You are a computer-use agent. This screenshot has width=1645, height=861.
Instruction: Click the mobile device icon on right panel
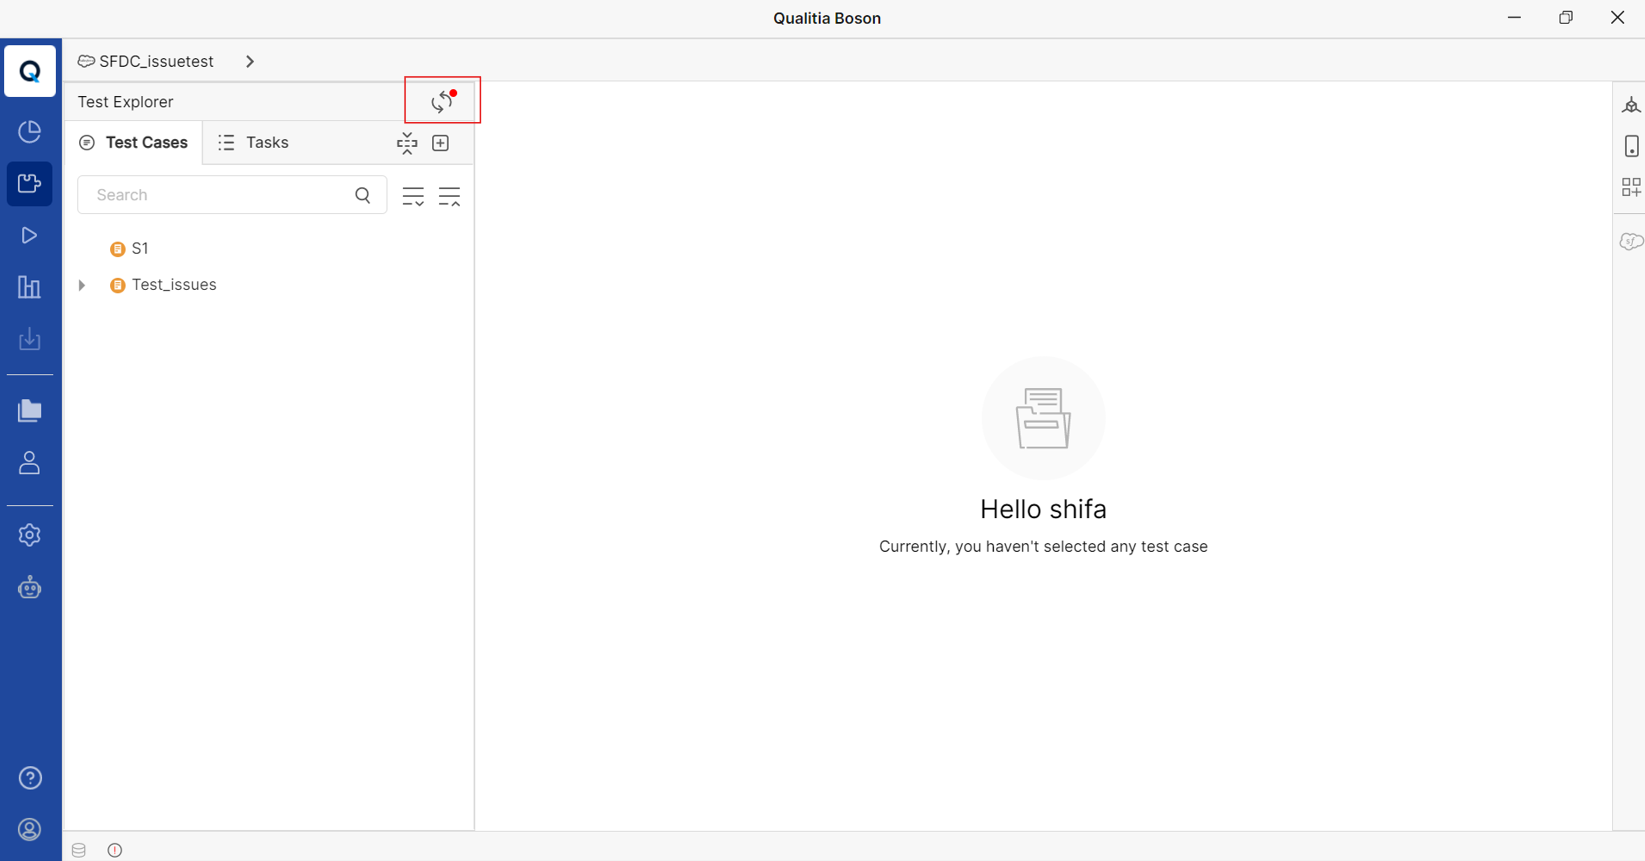pos(1631,146)
